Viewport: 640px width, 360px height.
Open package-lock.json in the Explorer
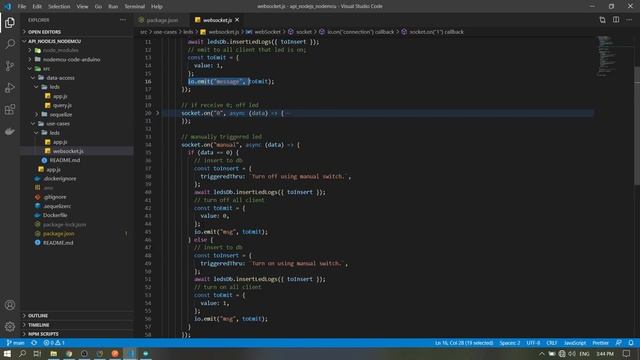(x=64, y=224)
